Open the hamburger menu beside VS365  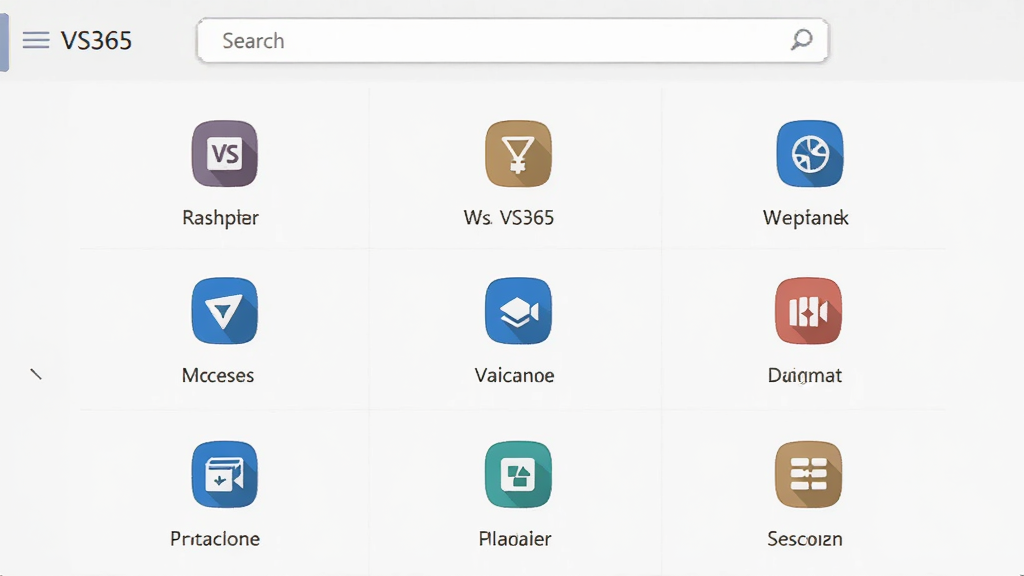click(x=36, y=40)
